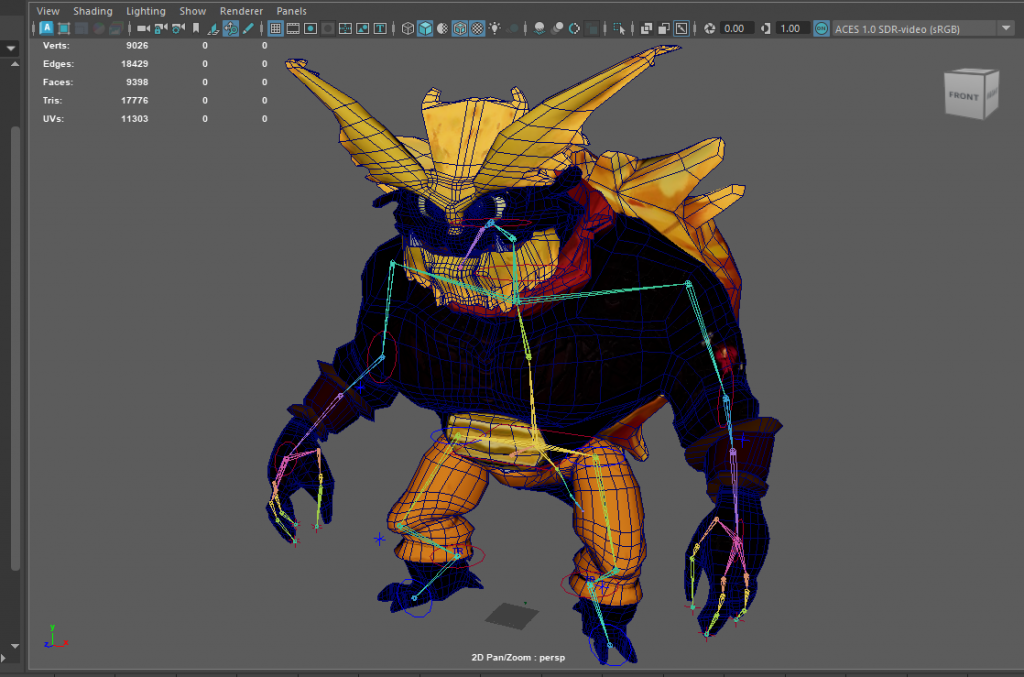
Task: Open the ACES 1.0 SDR-video color space dropdown
Action: [x=923, y=28]
